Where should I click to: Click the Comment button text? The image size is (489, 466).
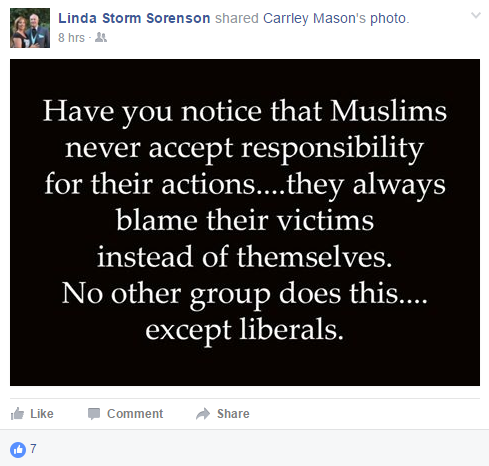(x=135, y=414)
